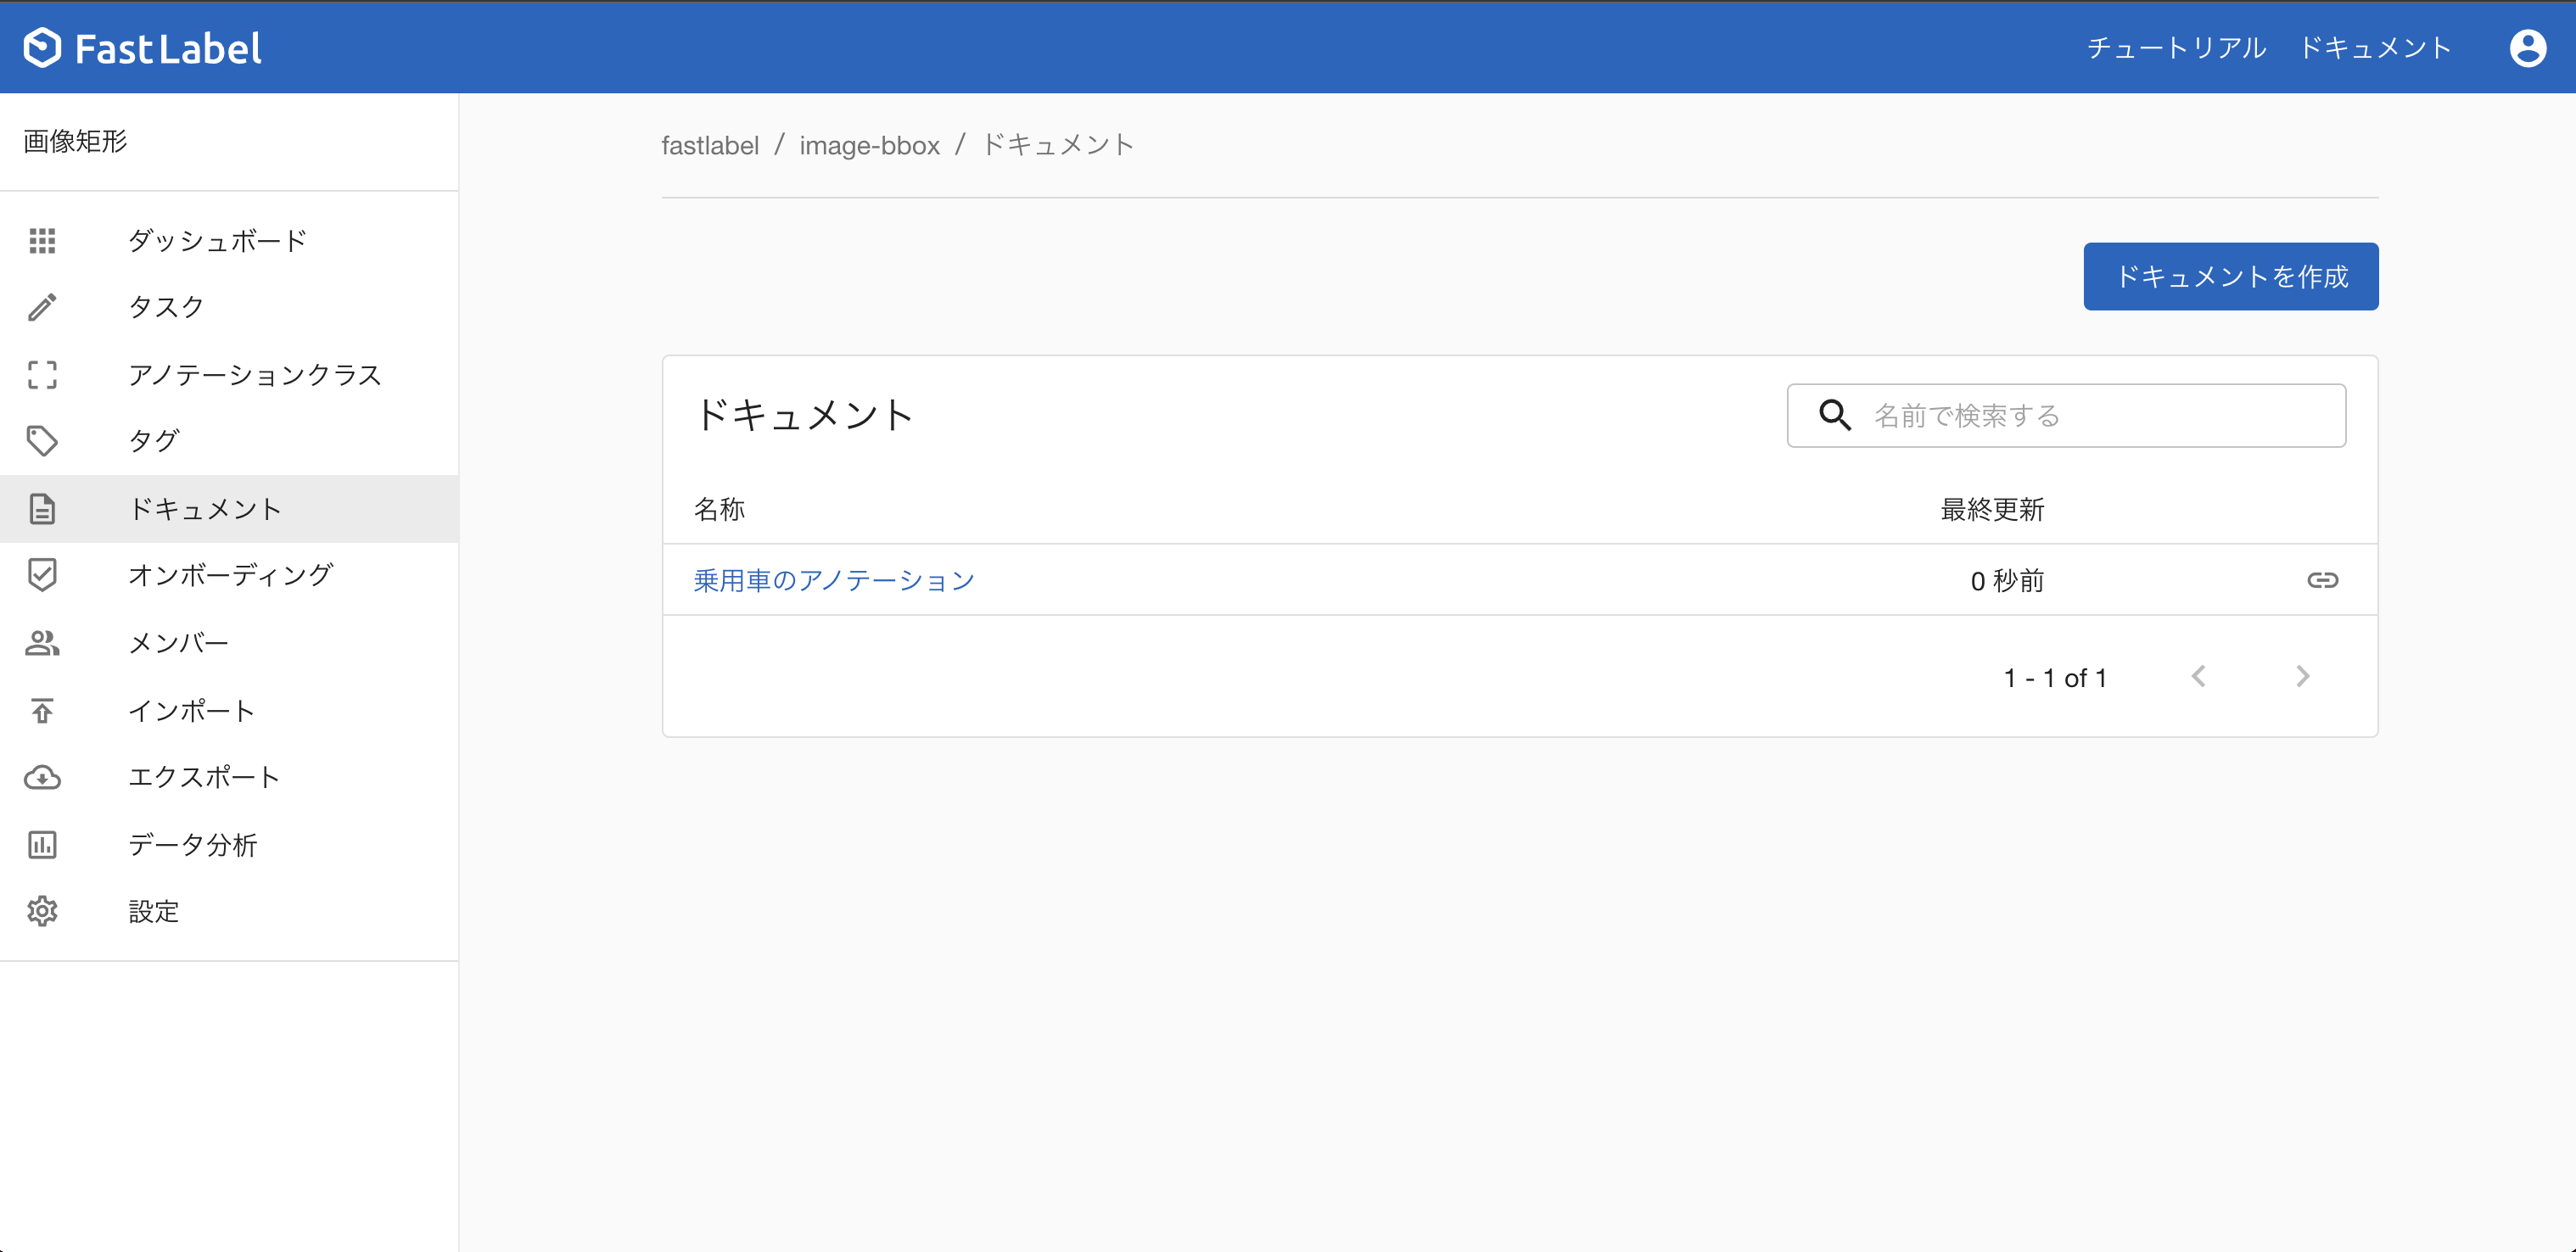Image resolution: width=2576 pixels, height=1252 pixels.
Task: Open the user account avatar menu
Action: coord(2527,48)
